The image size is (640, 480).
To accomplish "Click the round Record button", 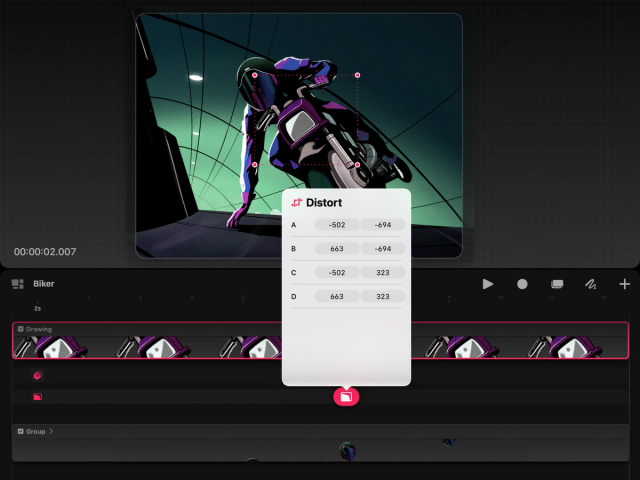I will click(x=522, y=284).
